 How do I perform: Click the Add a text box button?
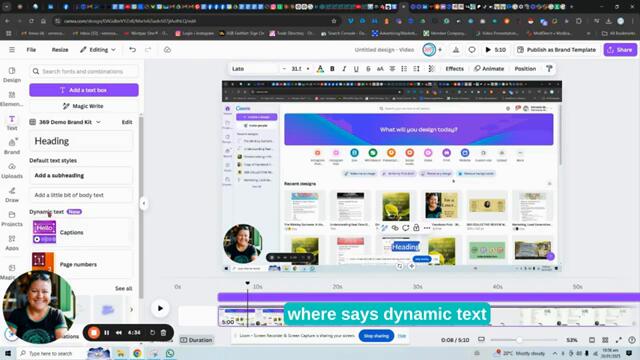tap(84, 90)
